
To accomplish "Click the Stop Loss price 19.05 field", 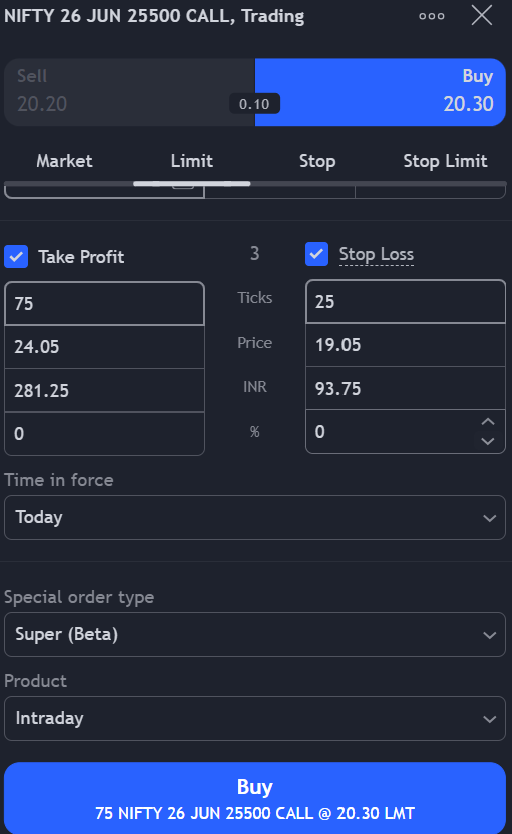I will point(405,345).
